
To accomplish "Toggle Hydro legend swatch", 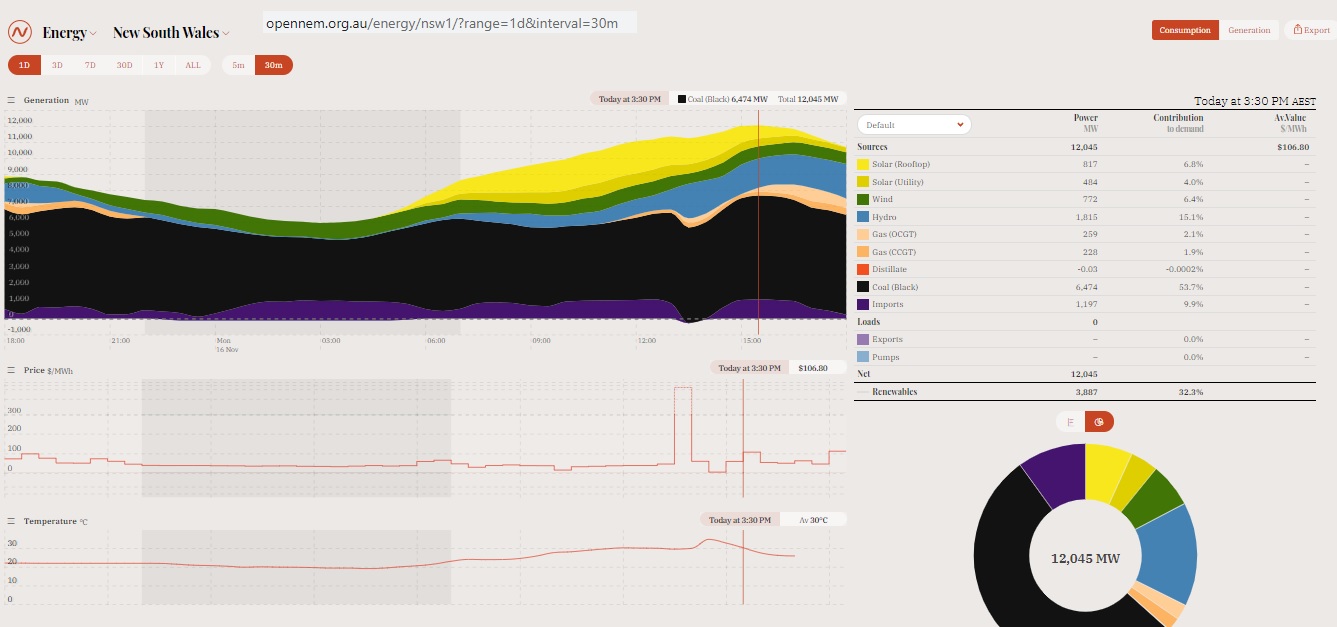I will (x=862, y=217).
